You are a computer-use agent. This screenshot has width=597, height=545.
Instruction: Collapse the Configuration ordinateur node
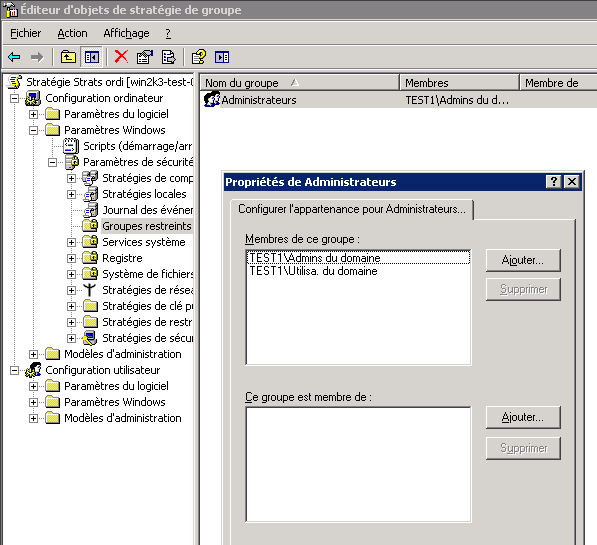point(14,98)
